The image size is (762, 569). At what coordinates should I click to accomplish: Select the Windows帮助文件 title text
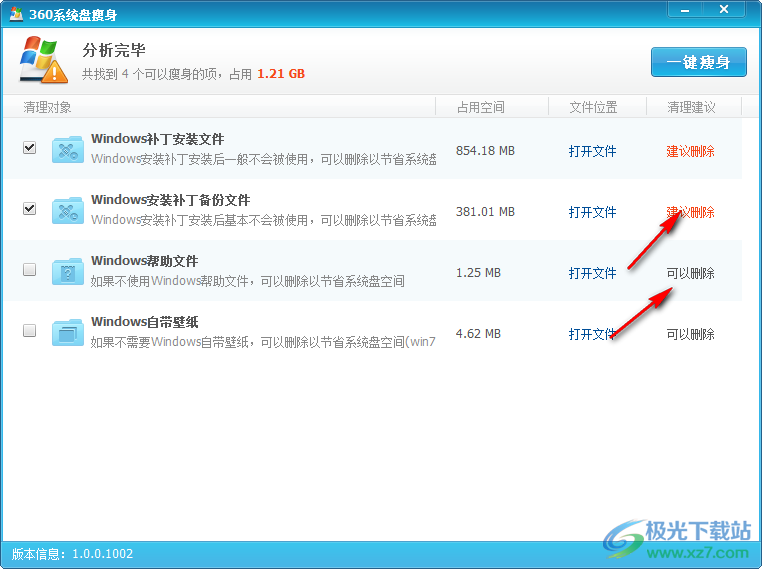[x=144, y=261]
